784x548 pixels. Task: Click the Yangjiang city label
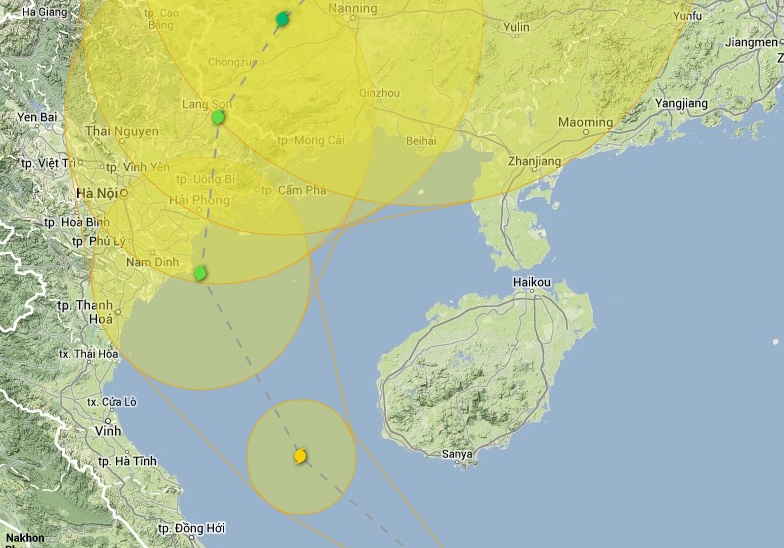pyautogui.click(x=681, y=103)
